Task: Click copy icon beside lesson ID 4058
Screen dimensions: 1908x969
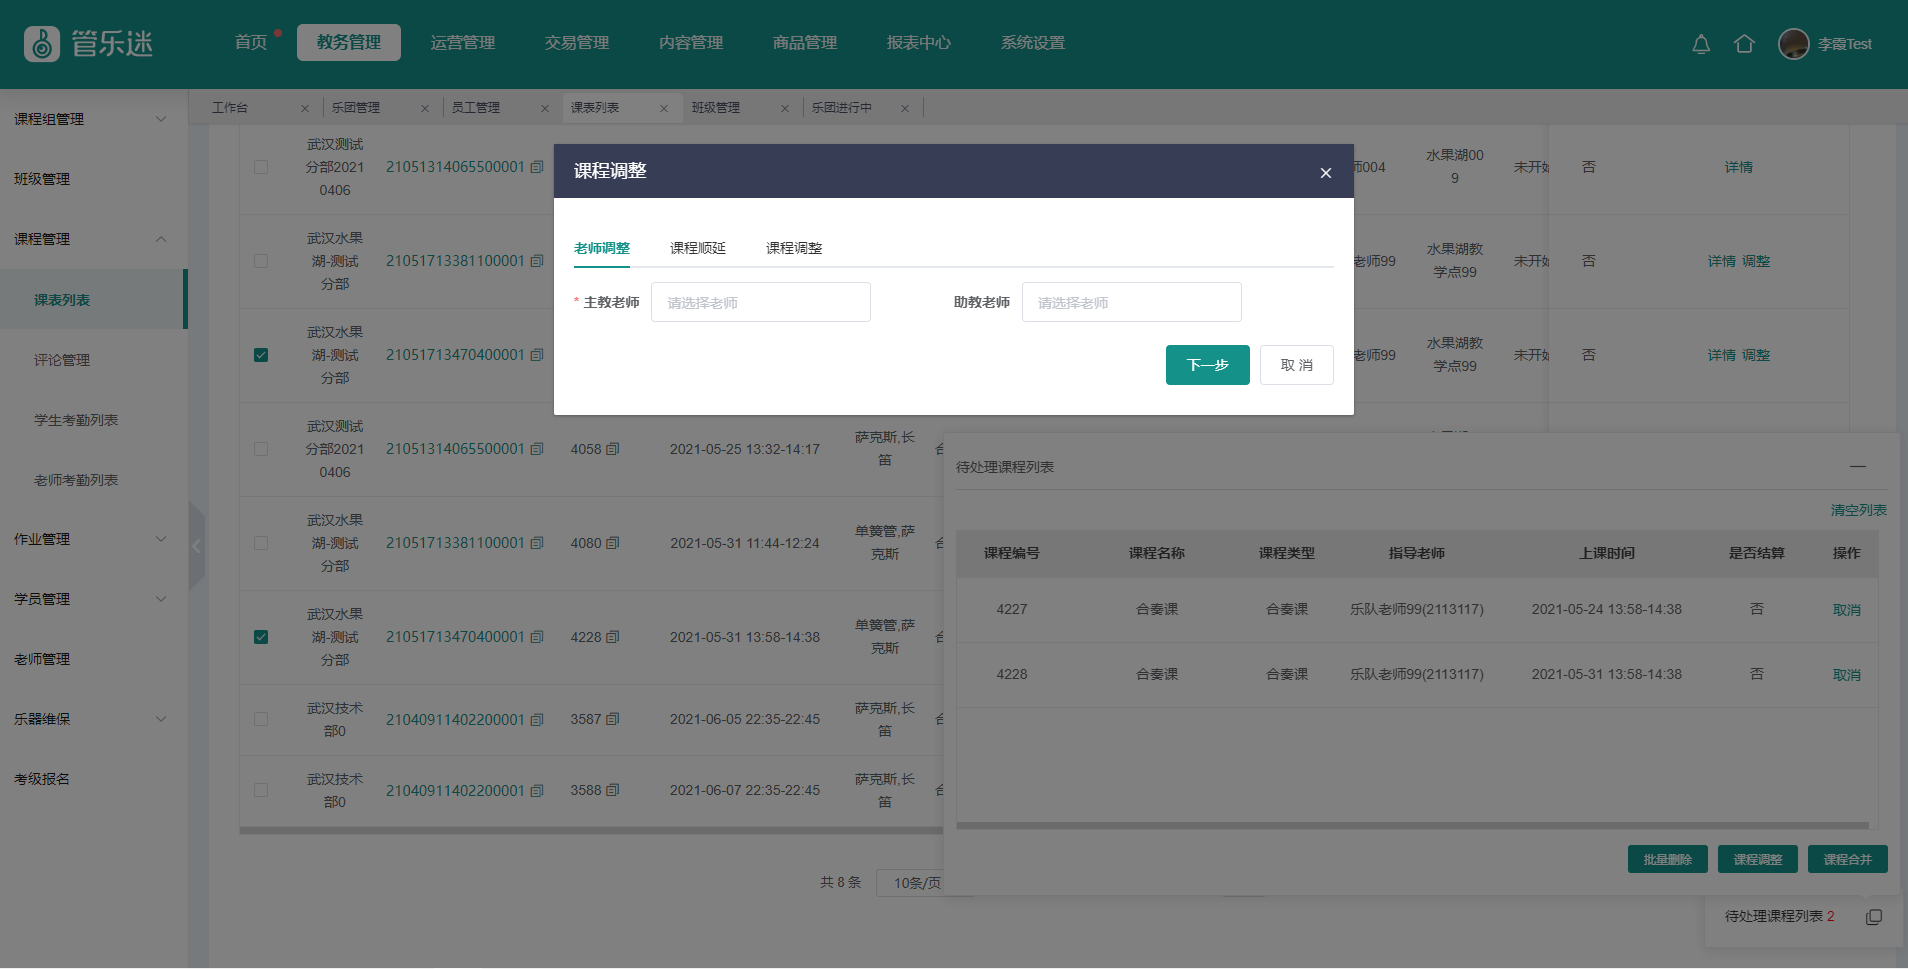Action: click(613, 449)
